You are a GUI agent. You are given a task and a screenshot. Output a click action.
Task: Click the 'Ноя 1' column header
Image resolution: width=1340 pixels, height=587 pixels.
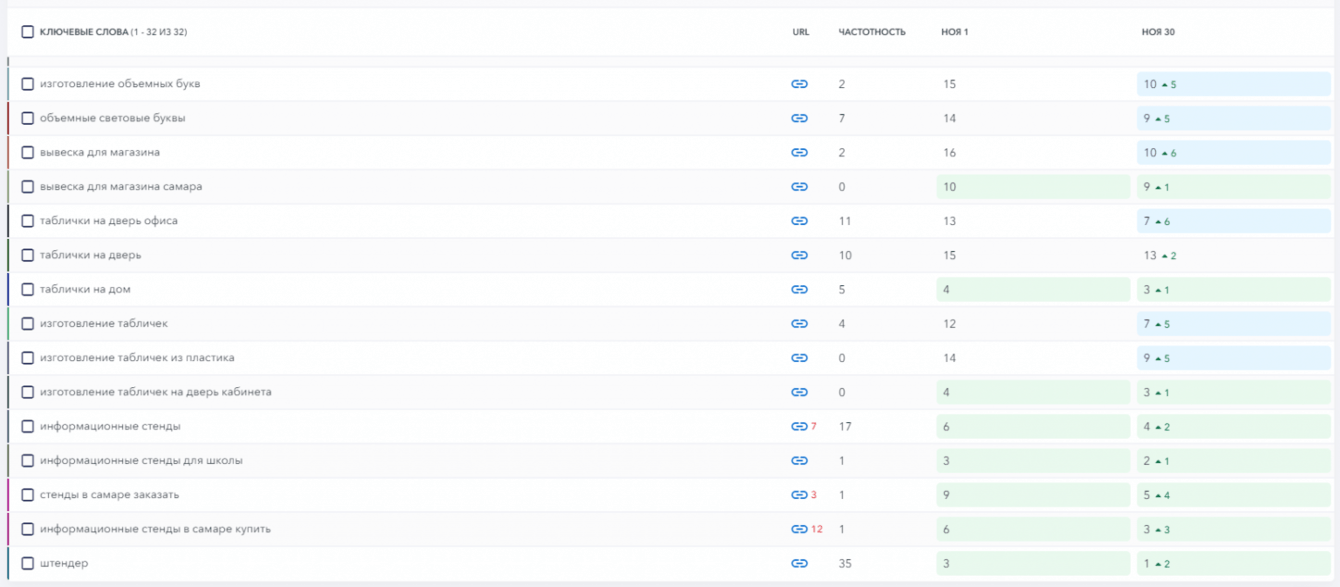(x=954, y=32)
